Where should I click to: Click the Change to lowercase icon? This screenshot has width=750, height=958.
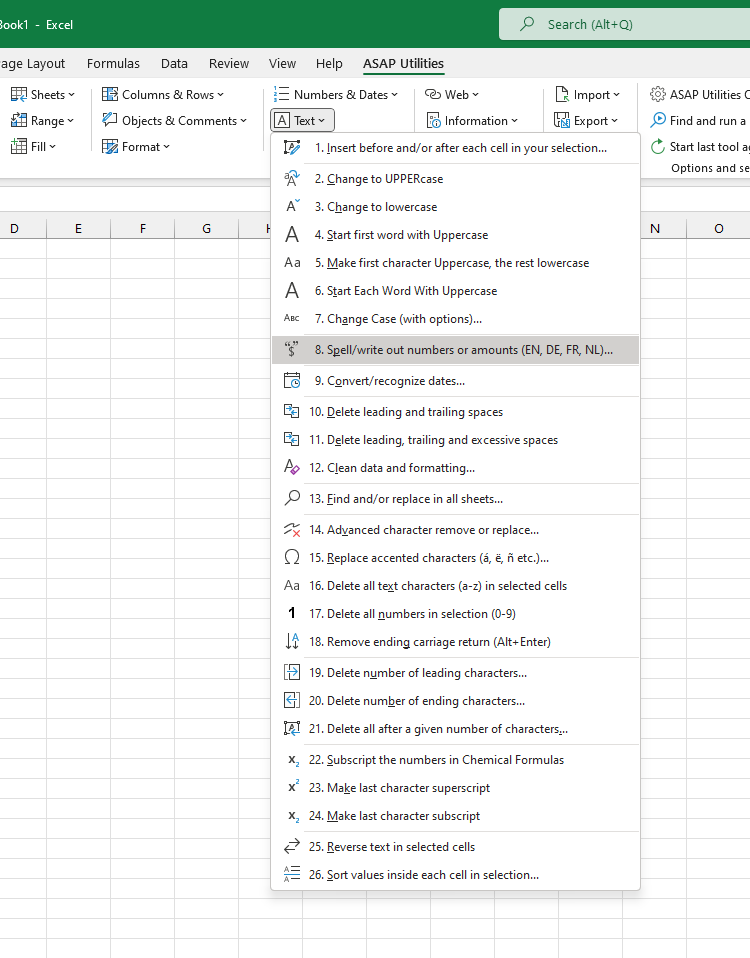pos(292,207)
